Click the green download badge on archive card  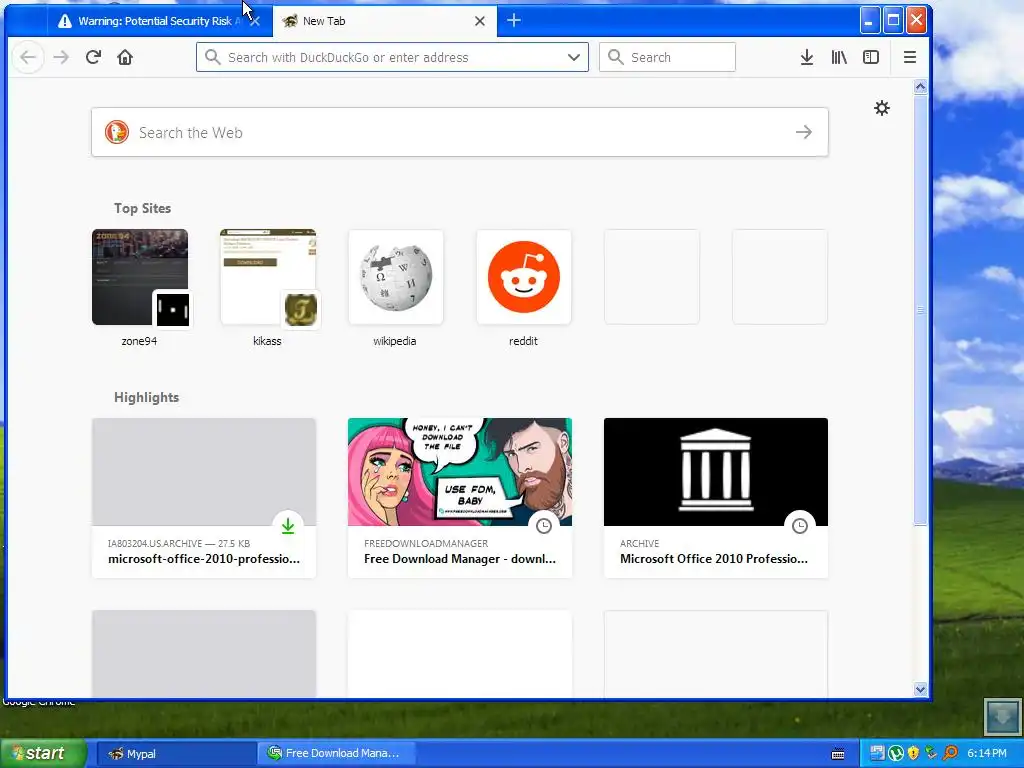(x=288, y=526)
